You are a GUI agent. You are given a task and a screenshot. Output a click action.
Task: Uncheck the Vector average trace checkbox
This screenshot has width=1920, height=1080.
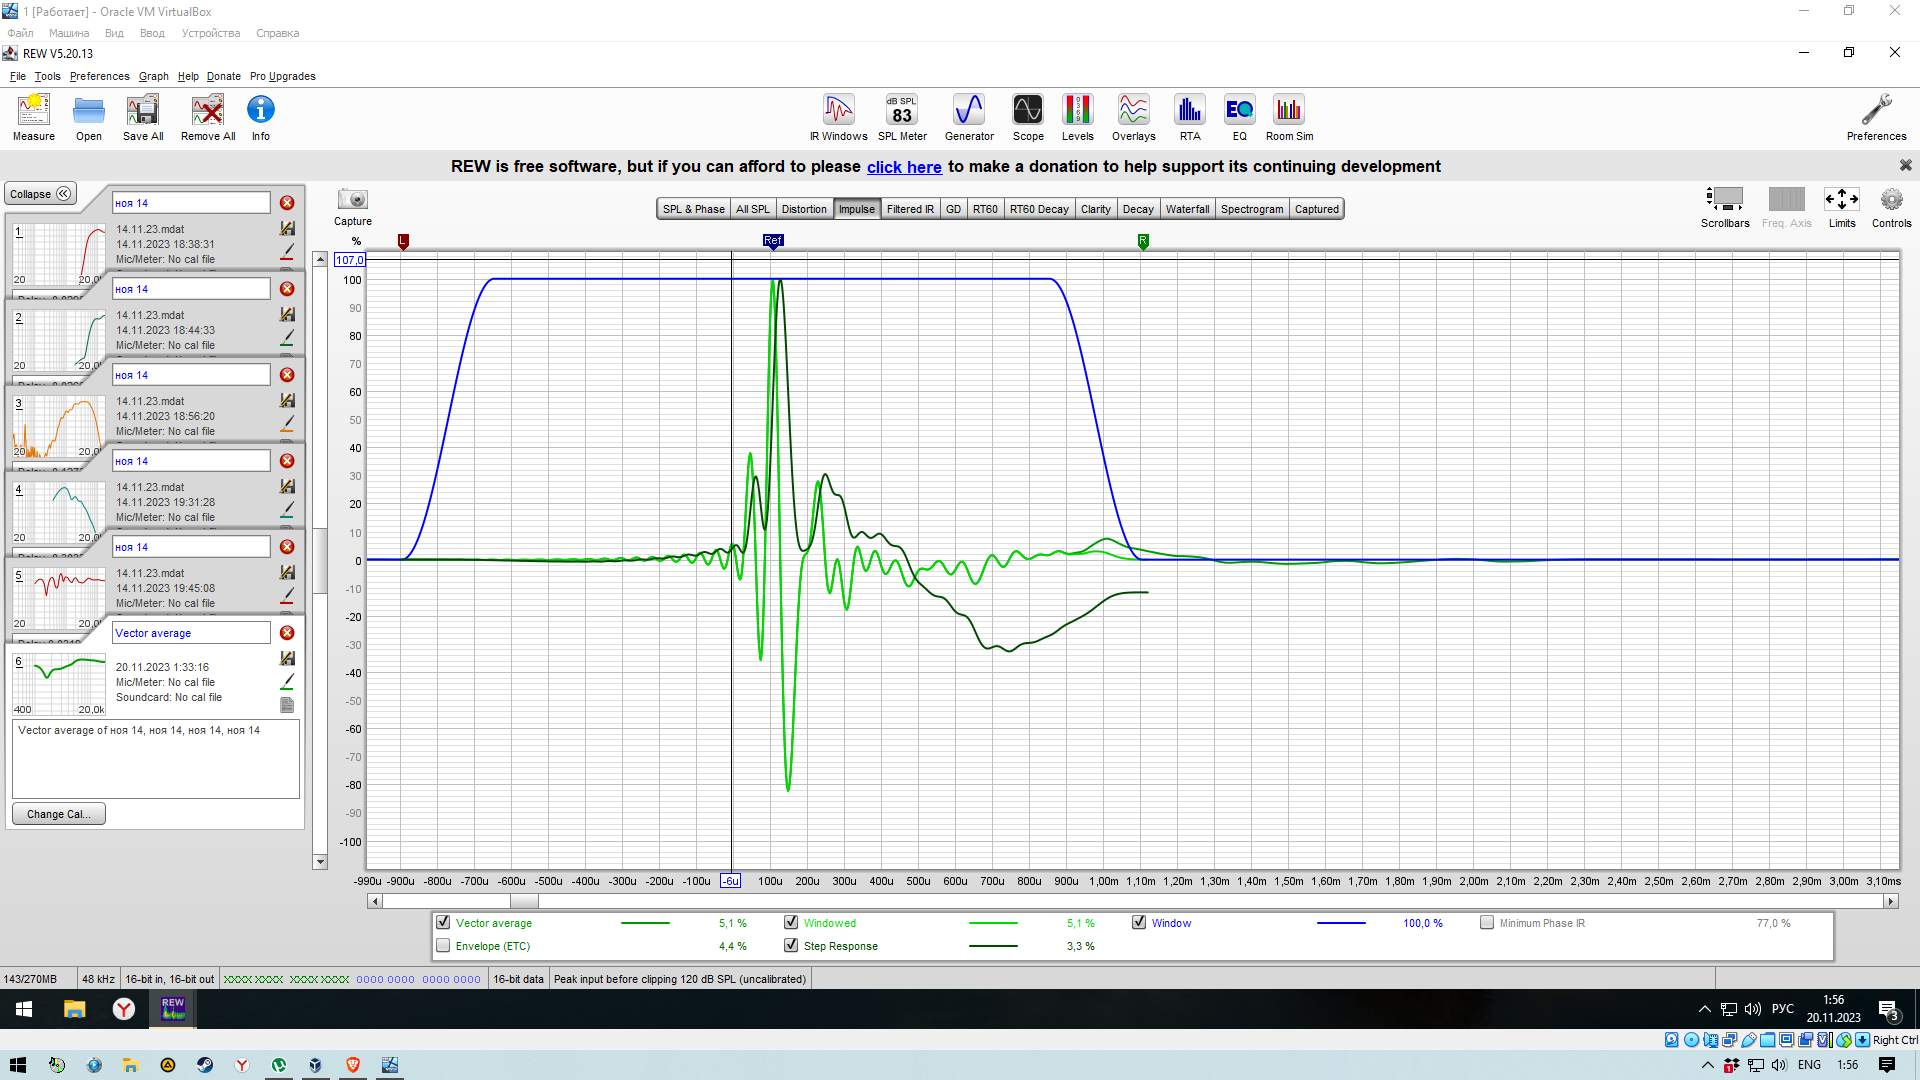pos(443,923)
